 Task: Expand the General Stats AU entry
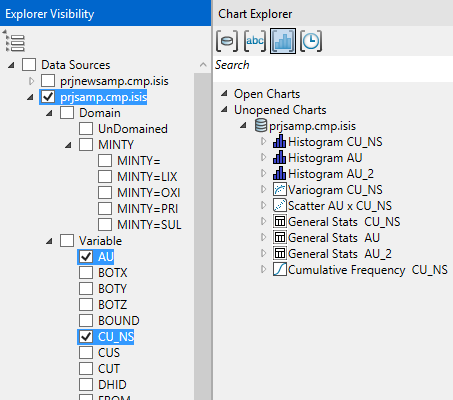point(263,237)
